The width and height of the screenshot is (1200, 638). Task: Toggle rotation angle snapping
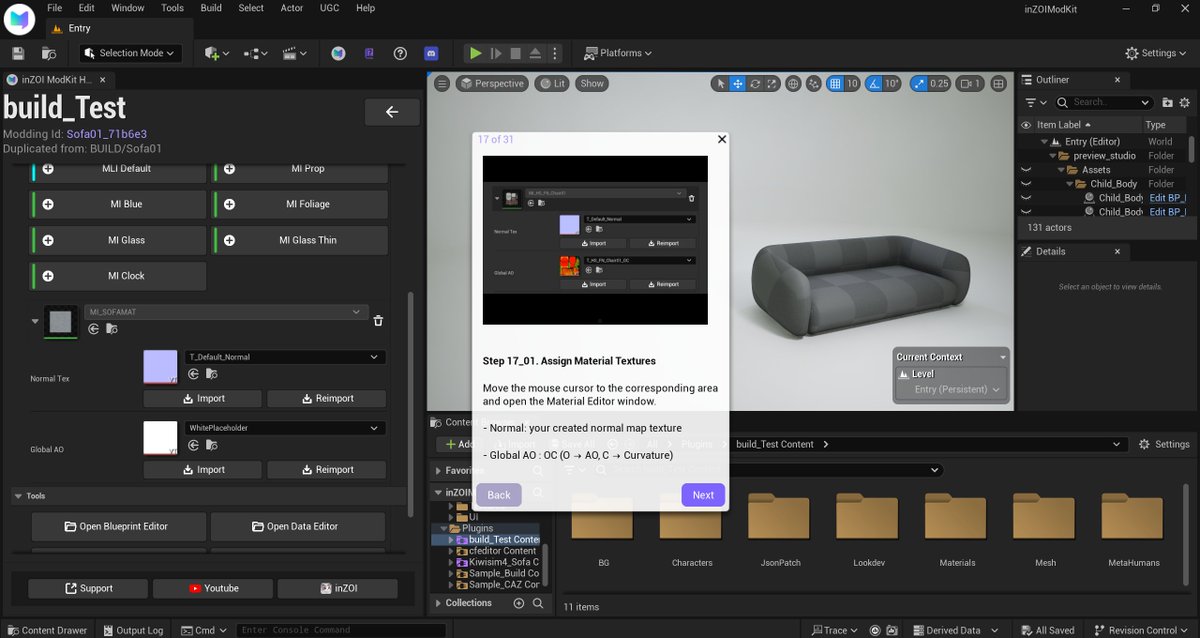tap(873, 84)
